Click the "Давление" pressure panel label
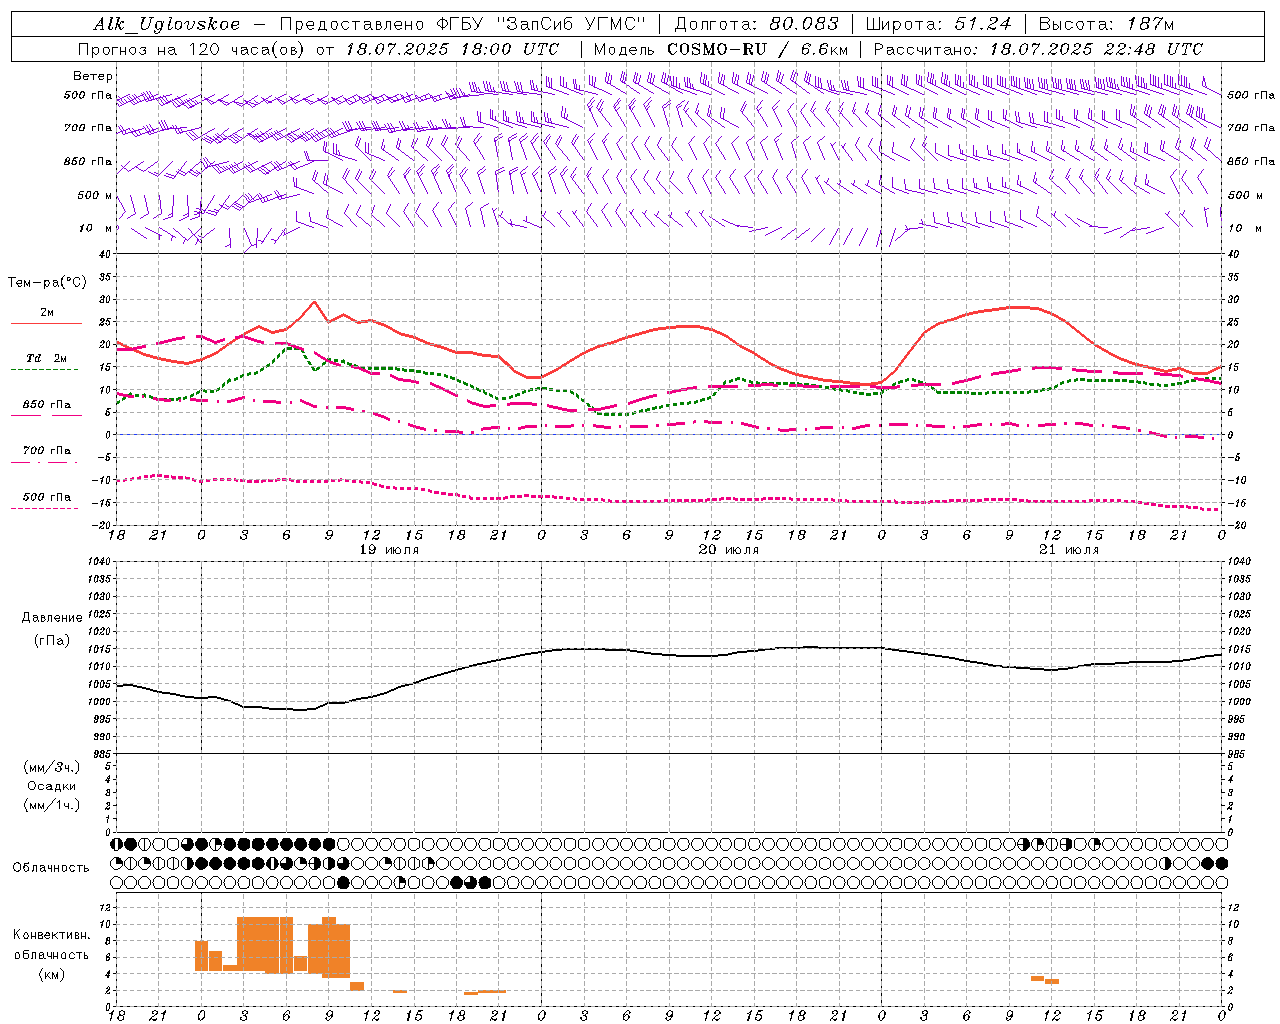Viewport: 1280px width, 1024px height. pyautogui.click(x=52, y=618)
